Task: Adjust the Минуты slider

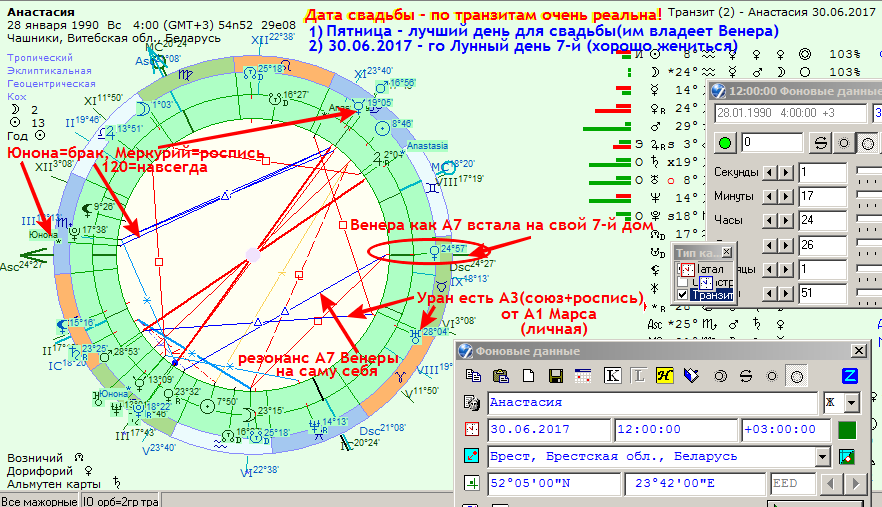Action: [x=868, y=196]
